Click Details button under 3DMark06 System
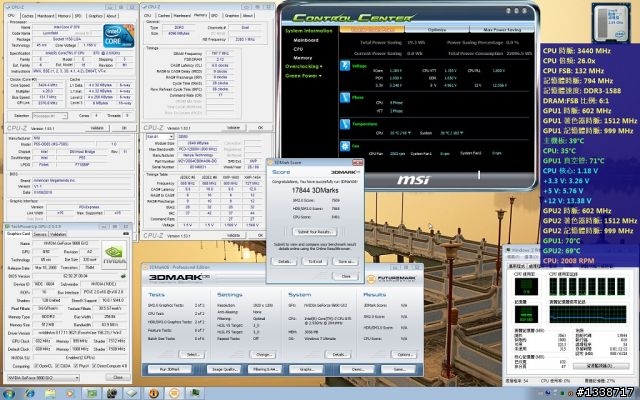Viewport: 640px width, 400px height. coord(338,355)
